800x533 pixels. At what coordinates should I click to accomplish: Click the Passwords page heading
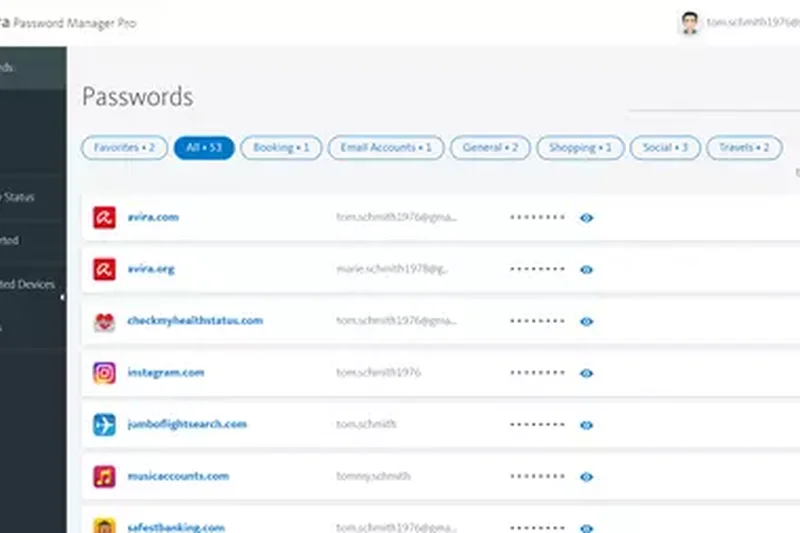coord(138,97)
